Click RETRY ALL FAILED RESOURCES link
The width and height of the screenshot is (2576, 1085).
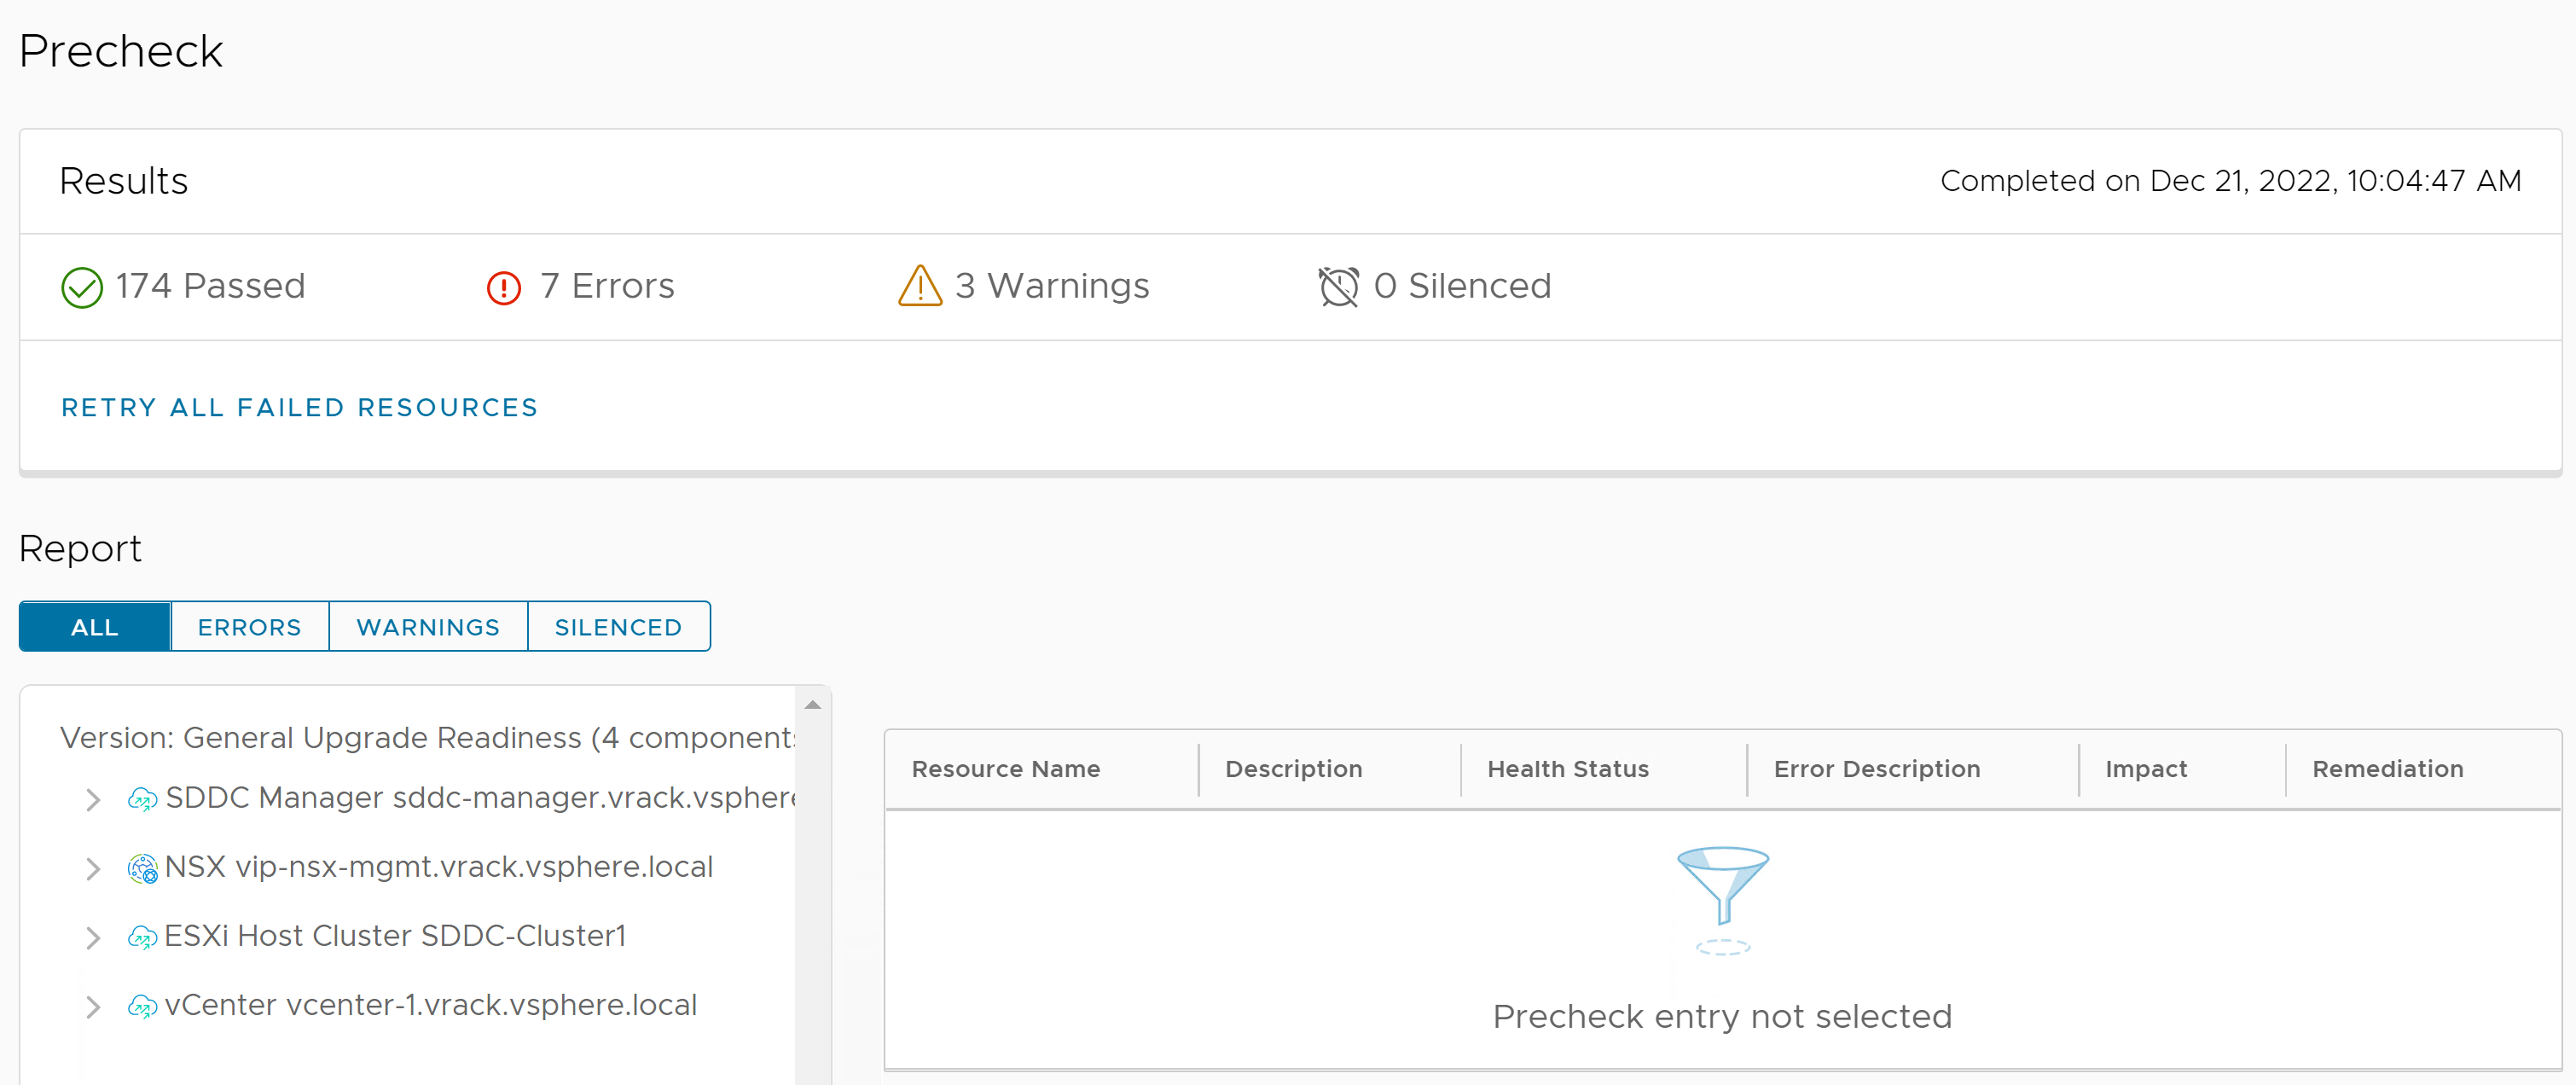[x=300, y=408]
